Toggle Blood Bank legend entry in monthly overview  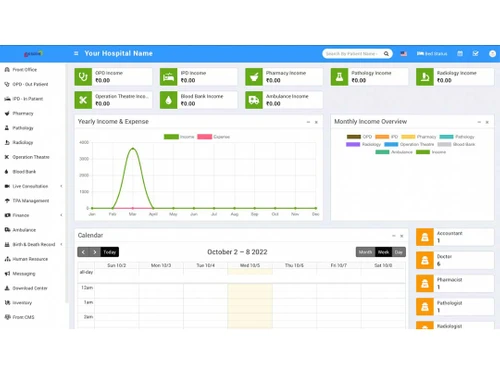[x=456, y=144]
